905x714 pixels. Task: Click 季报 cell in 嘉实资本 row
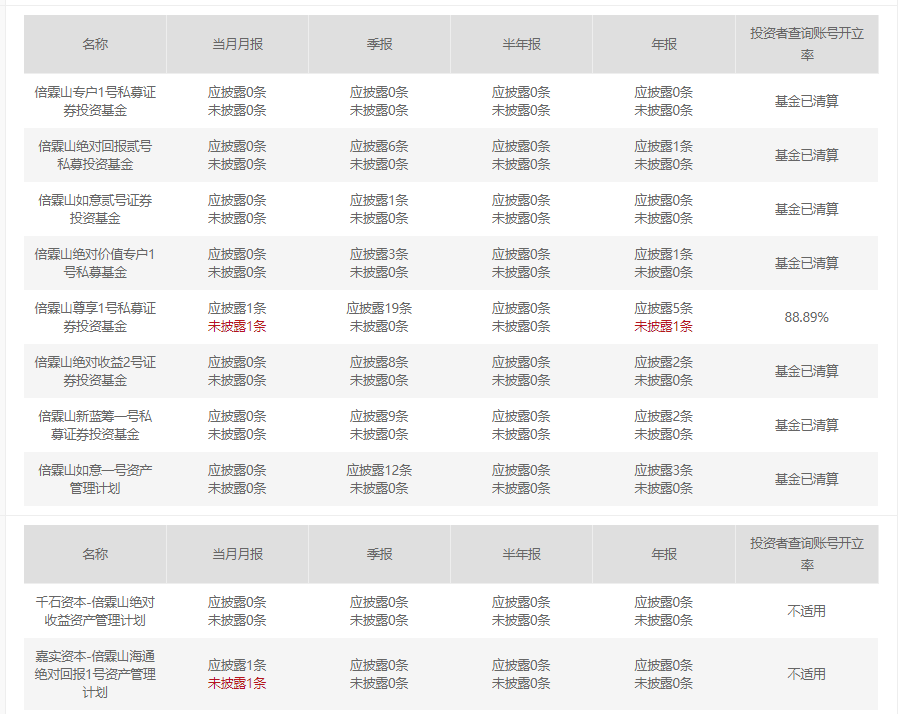(x=379, y=674)
